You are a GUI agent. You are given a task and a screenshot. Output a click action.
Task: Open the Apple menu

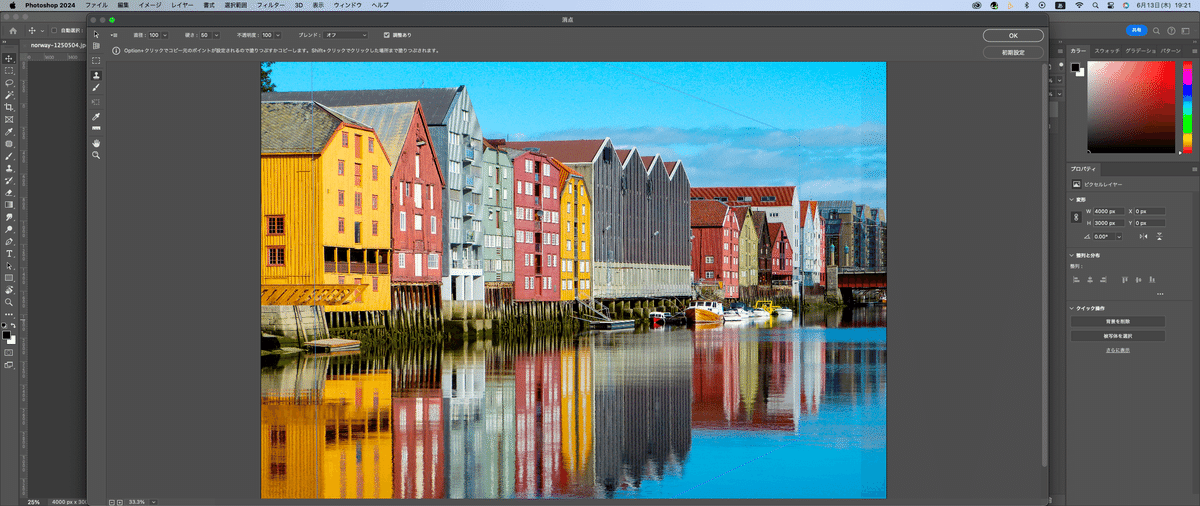click(x=12, y=5)
